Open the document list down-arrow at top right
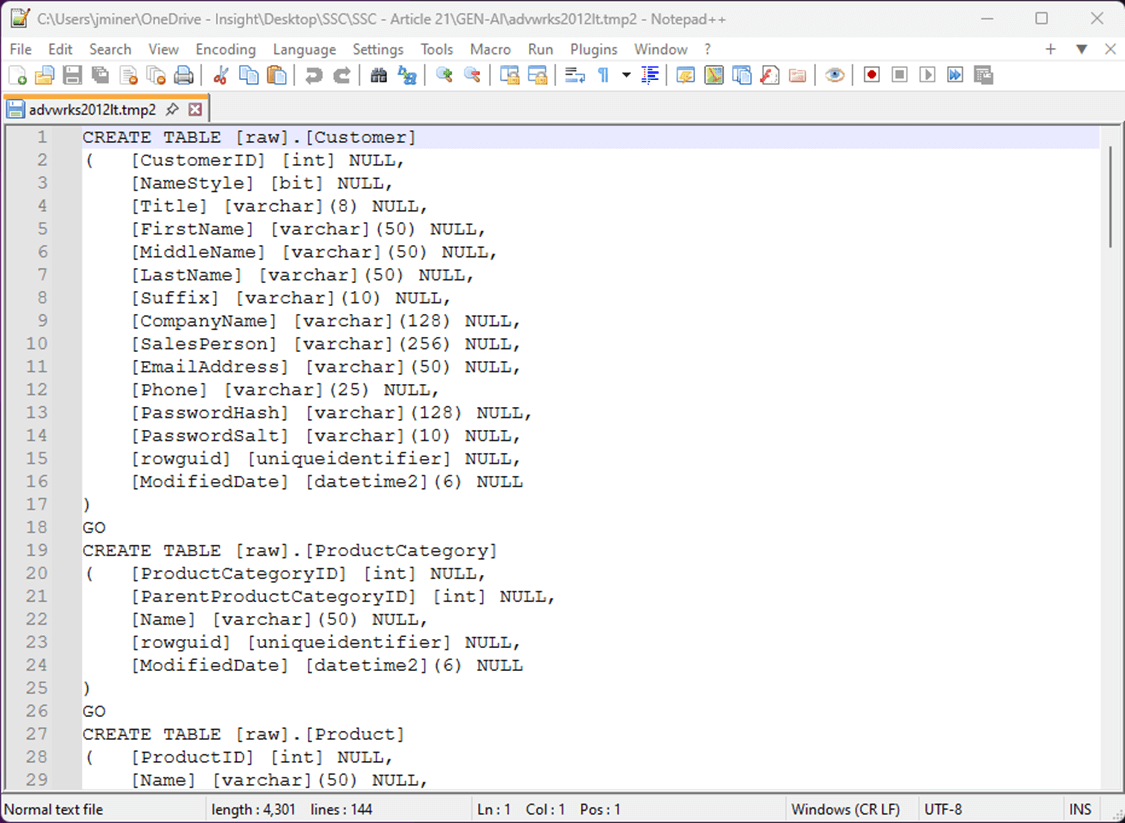The image size is (1125, 823). click(1082, 50)
